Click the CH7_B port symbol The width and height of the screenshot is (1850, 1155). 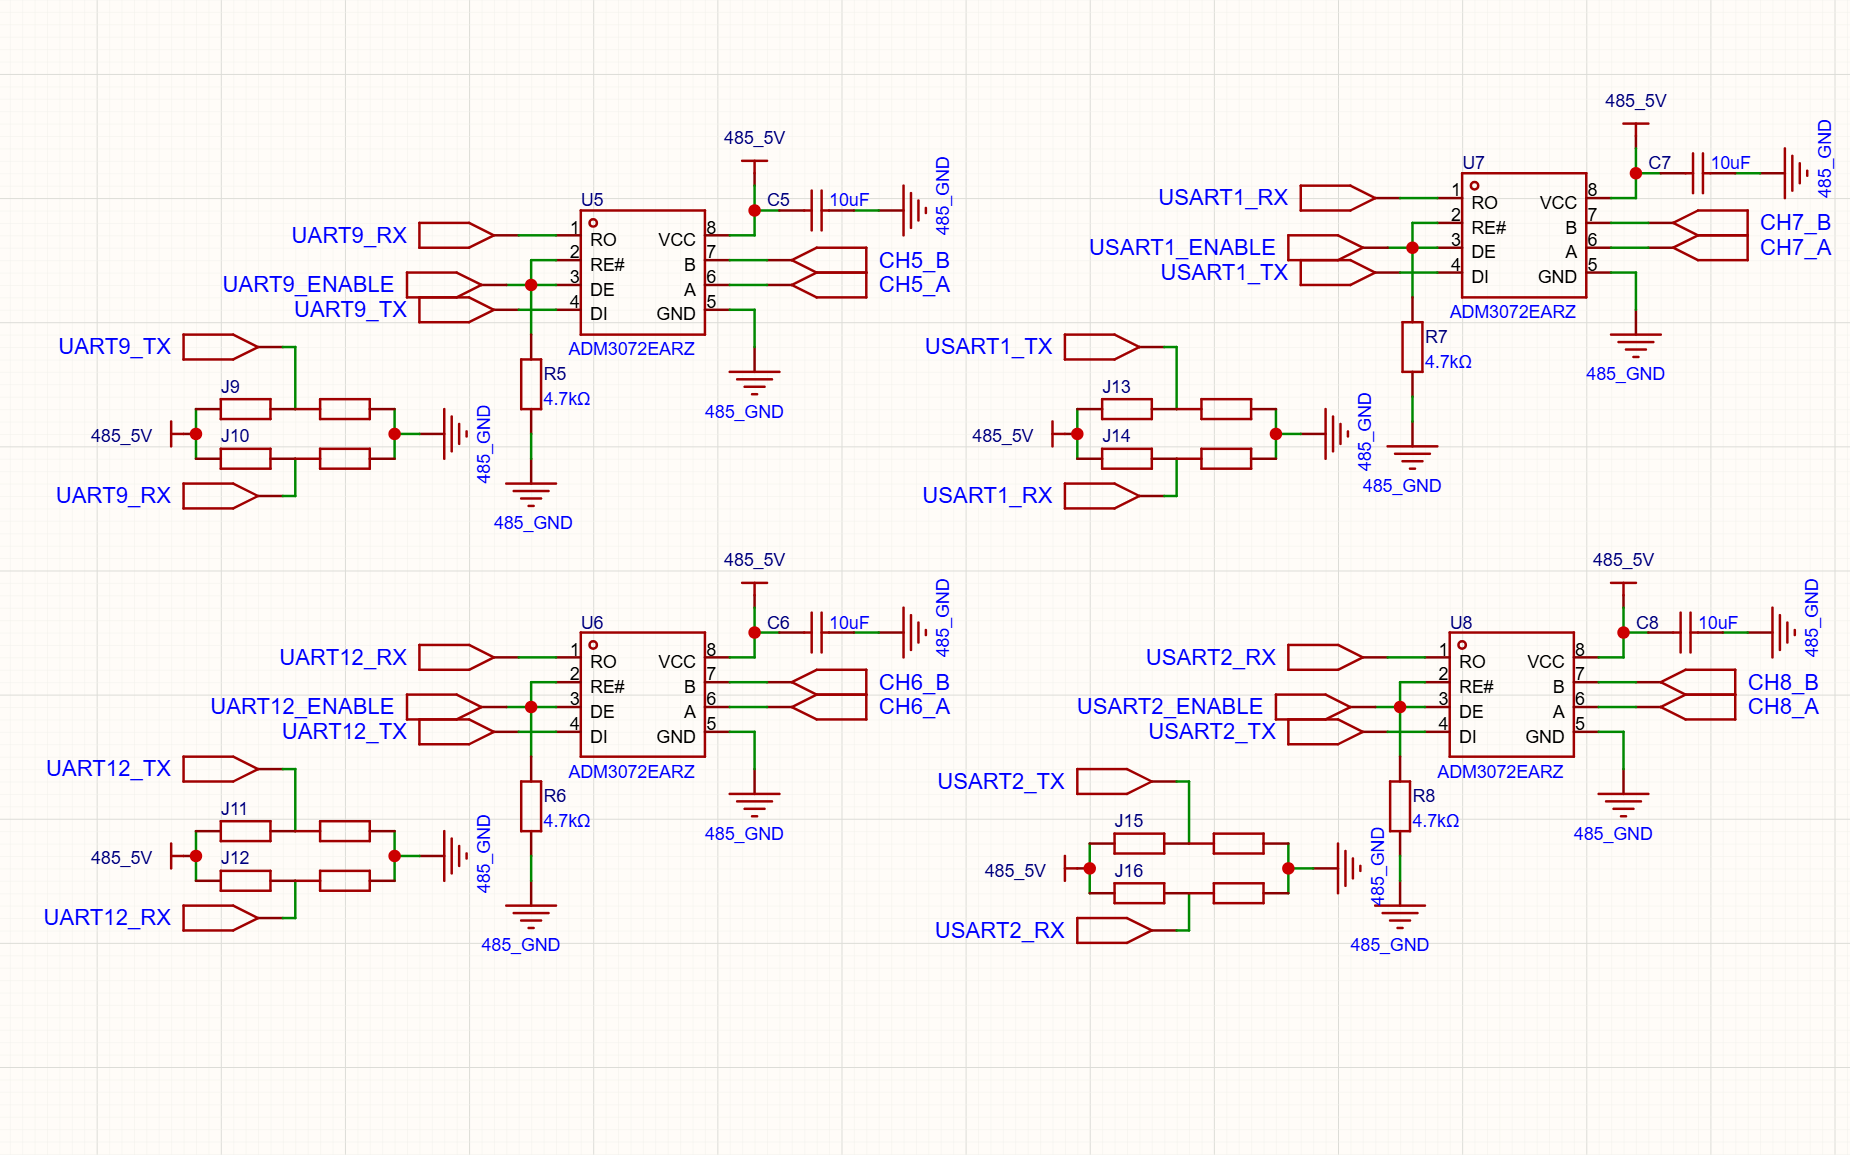click(x=1709, y=223)
